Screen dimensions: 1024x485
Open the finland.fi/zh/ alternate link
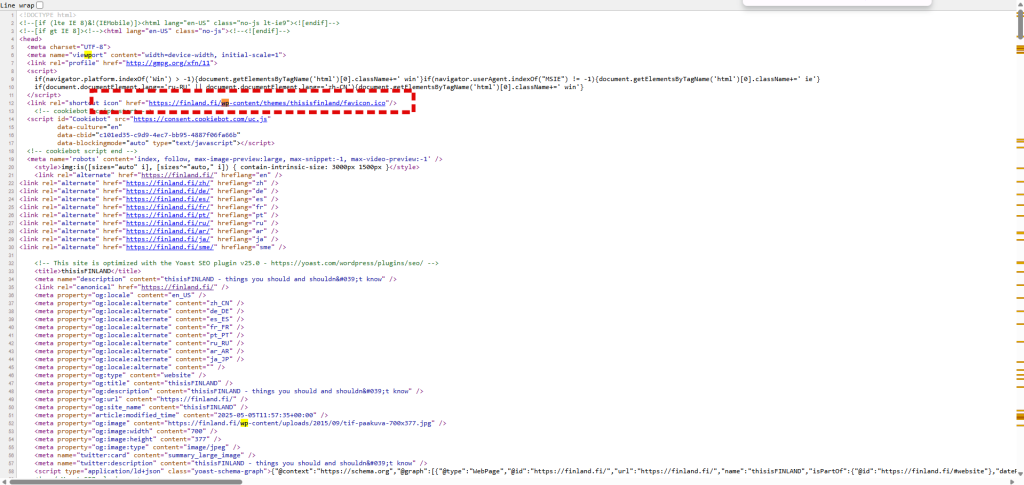168,183
